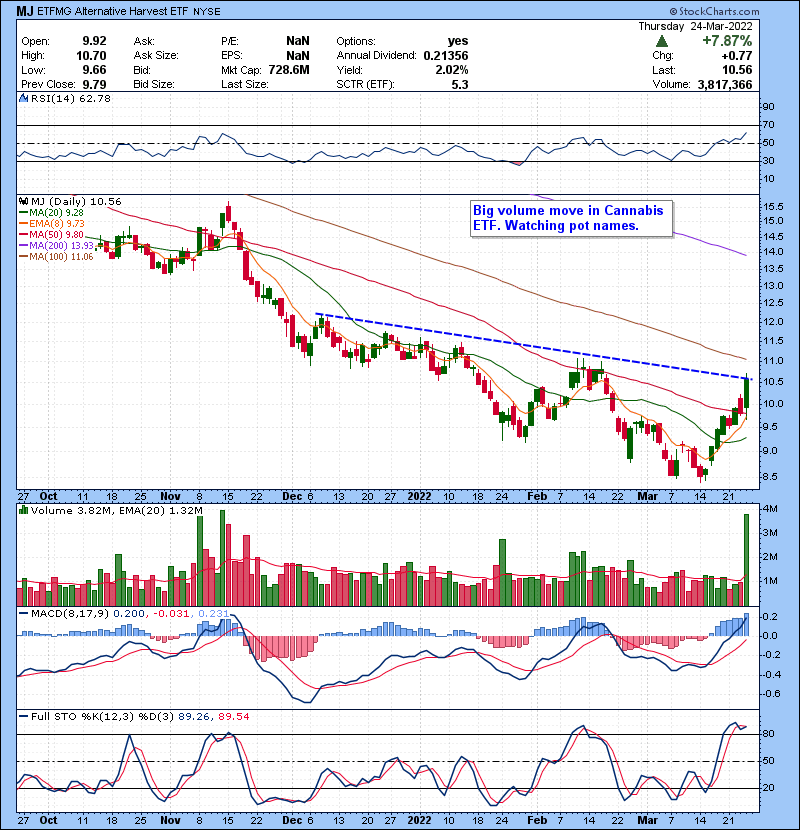Click the candlestick icon beside MJ (Daily)
The image size is (800, 830).
[23, 201]
